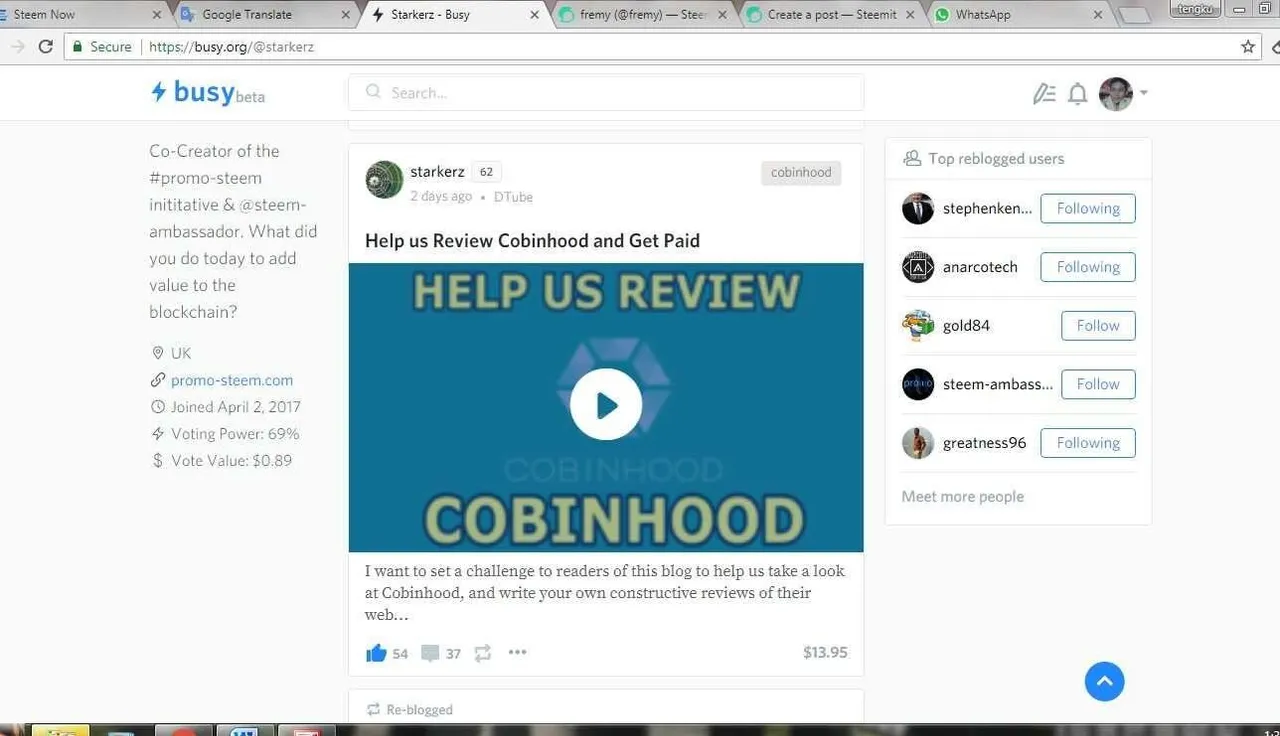Open the starkerz author name link
This screenshot has height=736, width=1280.
click(437, 172)
